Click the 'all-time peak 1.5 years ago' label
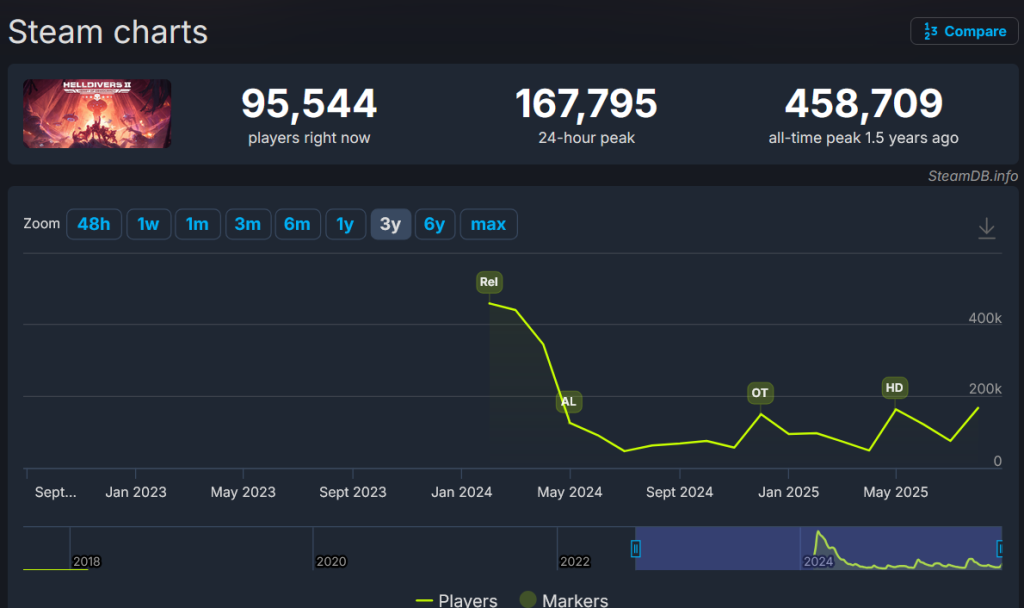The height and width of the screenshot is (608, 1024). point(863,138)
